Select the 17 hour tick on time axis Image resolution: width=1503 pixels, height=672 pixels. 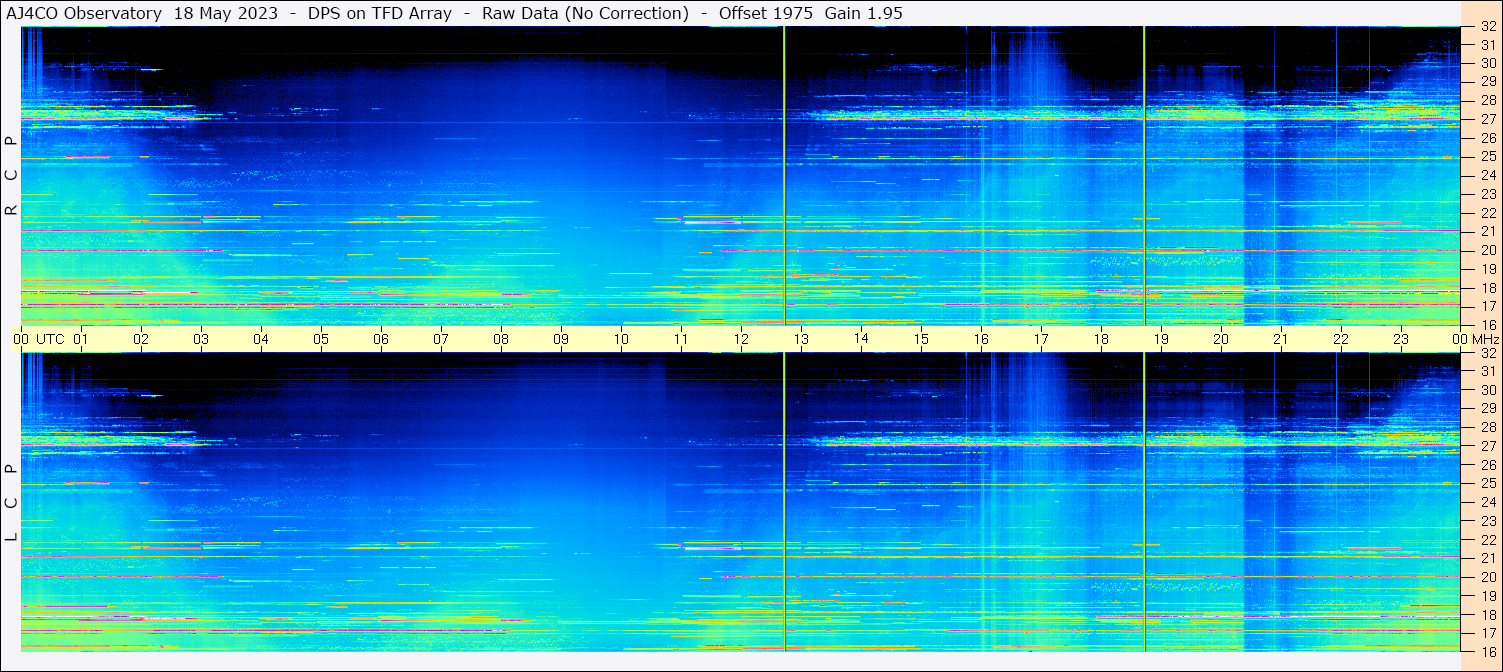[x=1041, y=339]
